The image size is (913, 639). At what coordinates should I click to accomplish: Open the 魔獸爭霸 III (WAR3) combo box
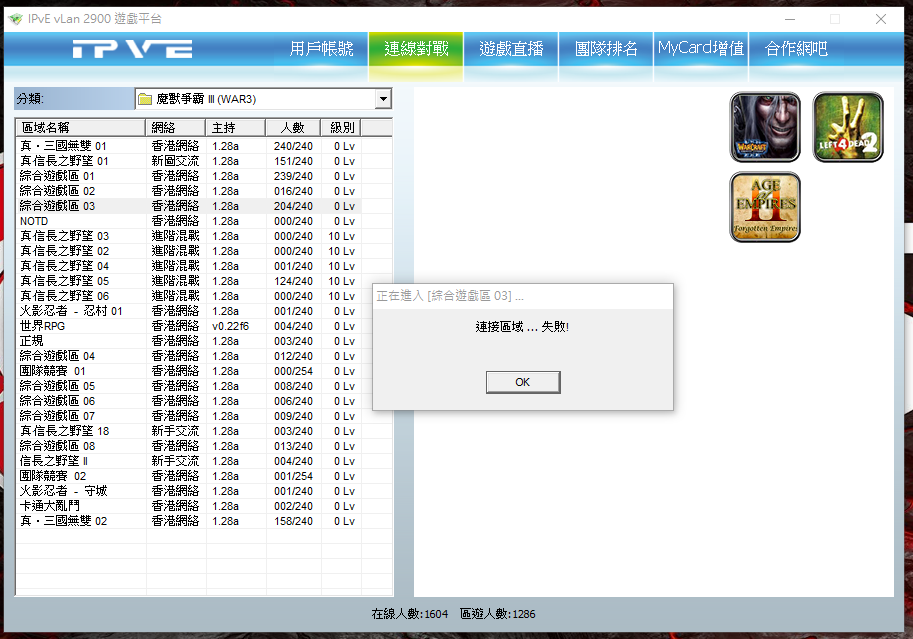click(x=263, y=99)
